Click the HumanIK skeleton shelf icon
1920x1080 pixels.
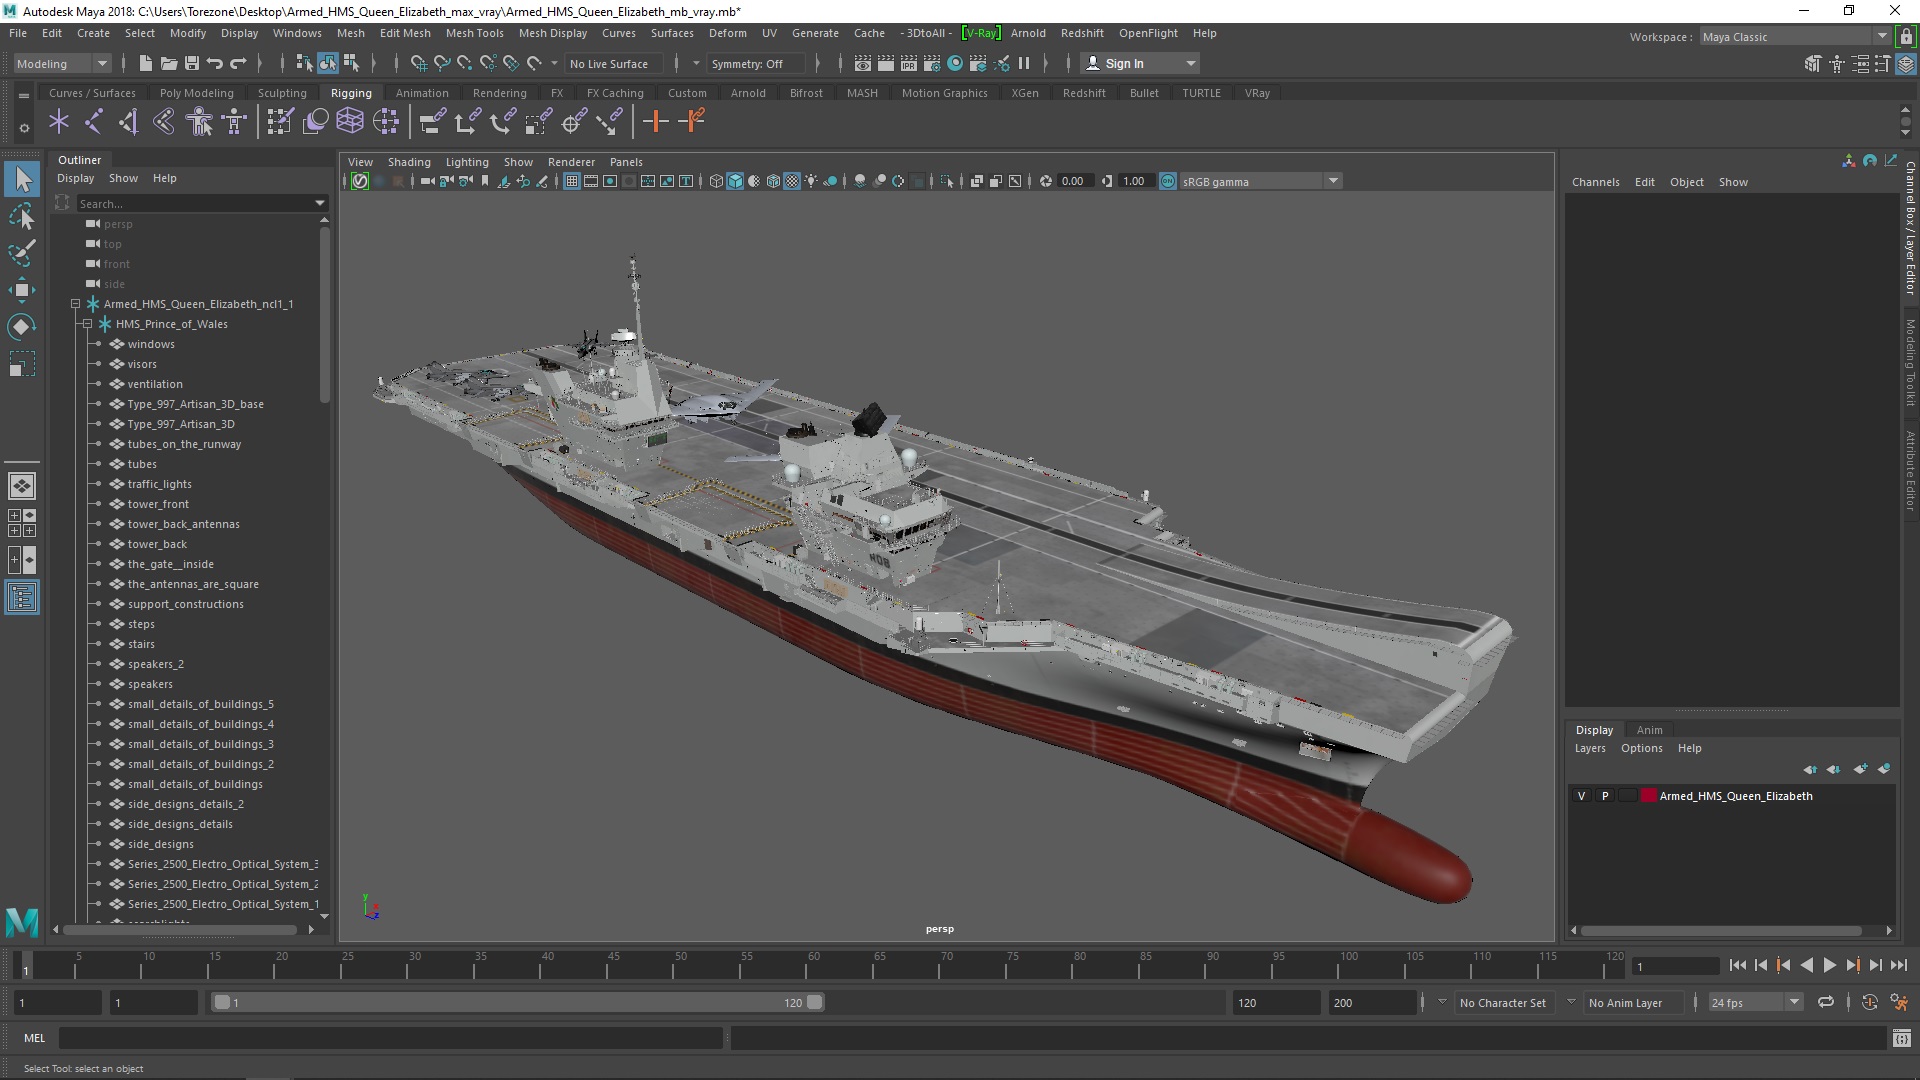tap(235, 122)
